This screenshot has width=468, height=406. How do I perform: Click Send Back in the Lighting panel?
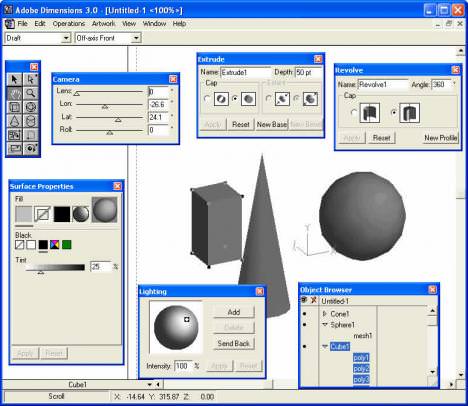(x=234, y=343)
